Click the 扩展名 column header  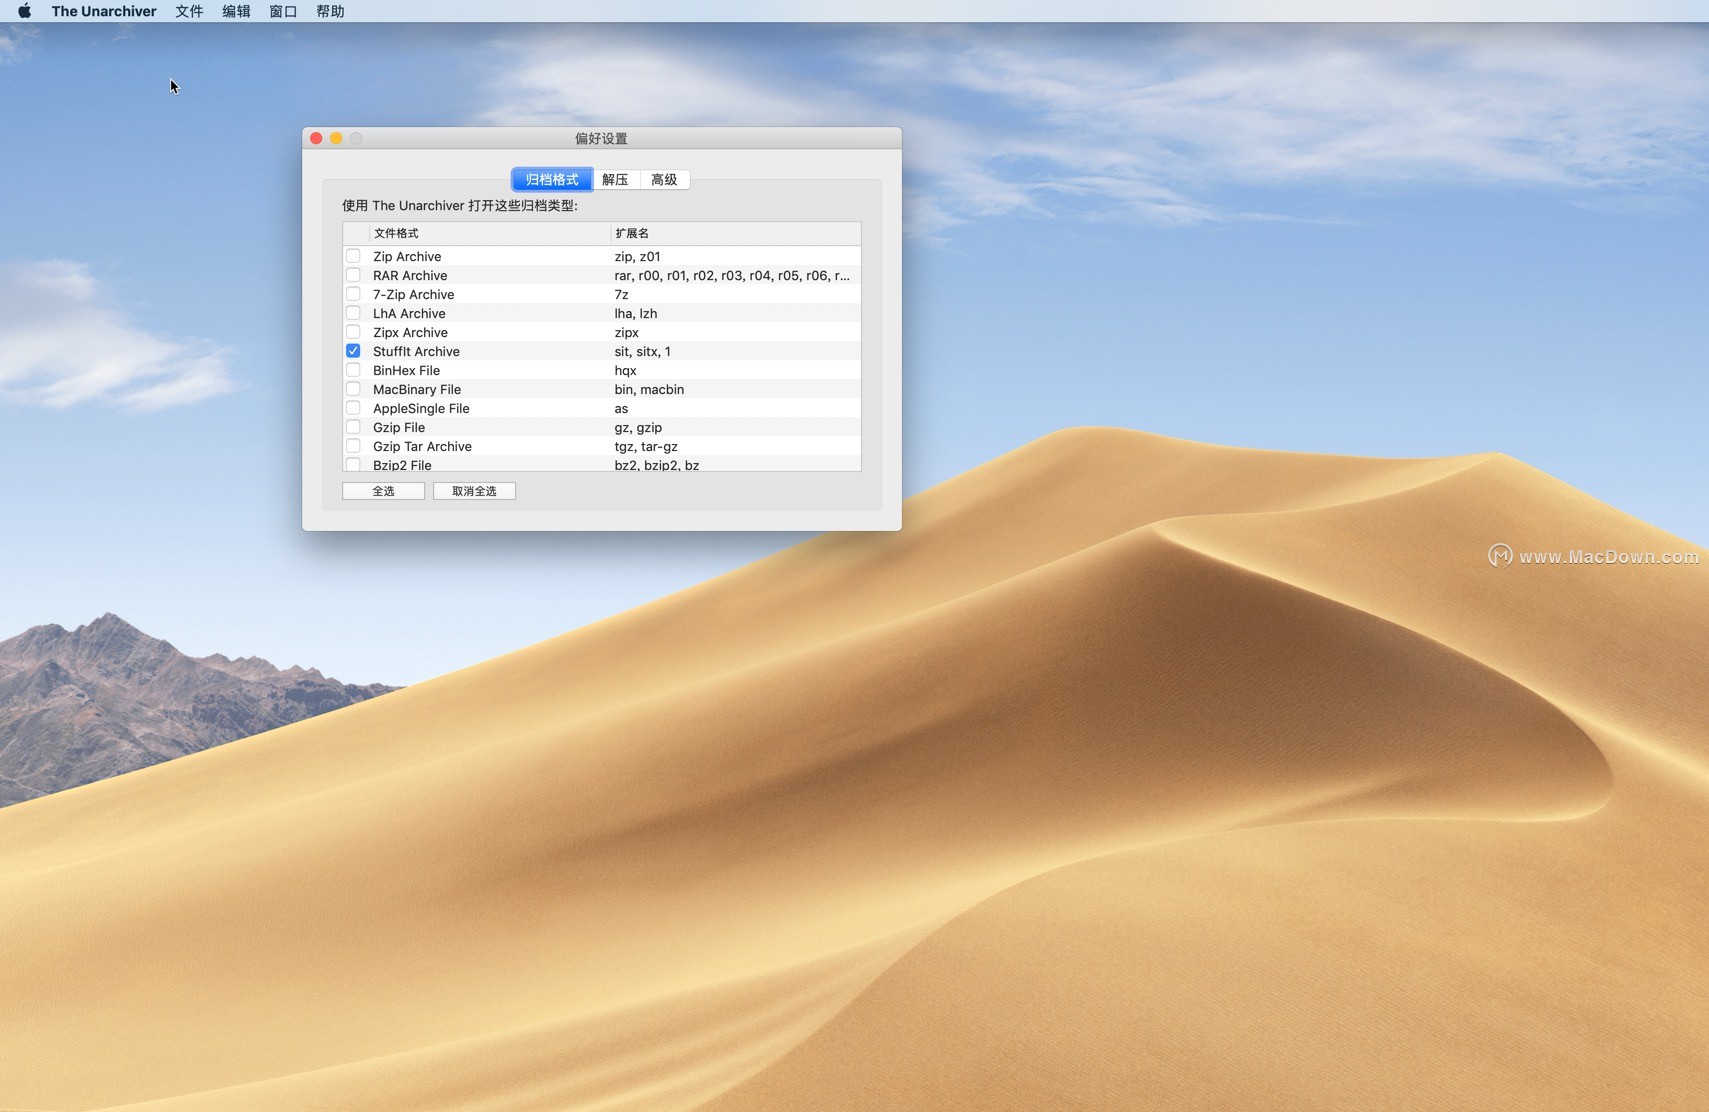[x=734, y=233]
